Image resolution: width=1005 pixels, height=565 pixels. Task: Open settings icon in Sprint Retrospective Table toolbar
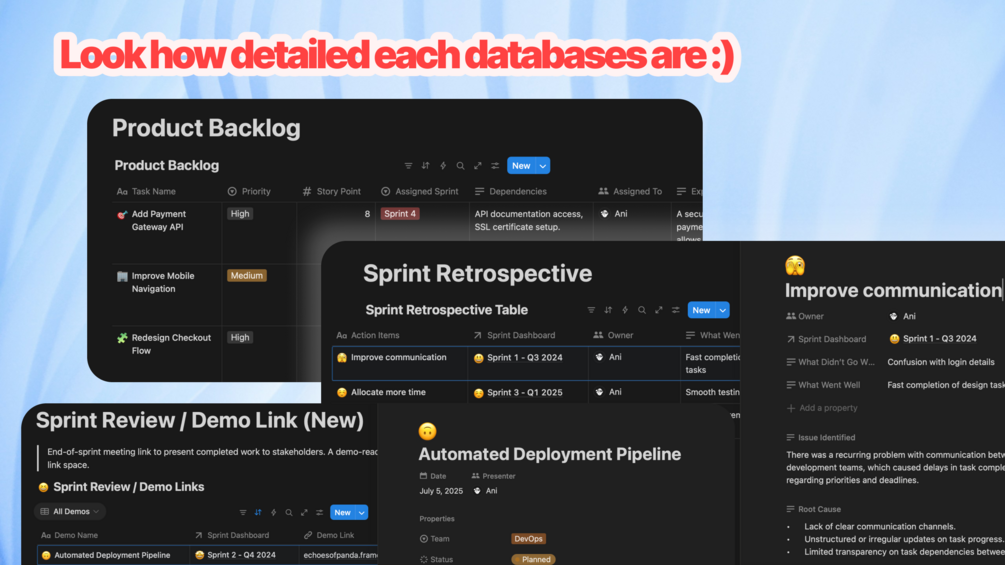pyautogui.click(x=676, y=310)
